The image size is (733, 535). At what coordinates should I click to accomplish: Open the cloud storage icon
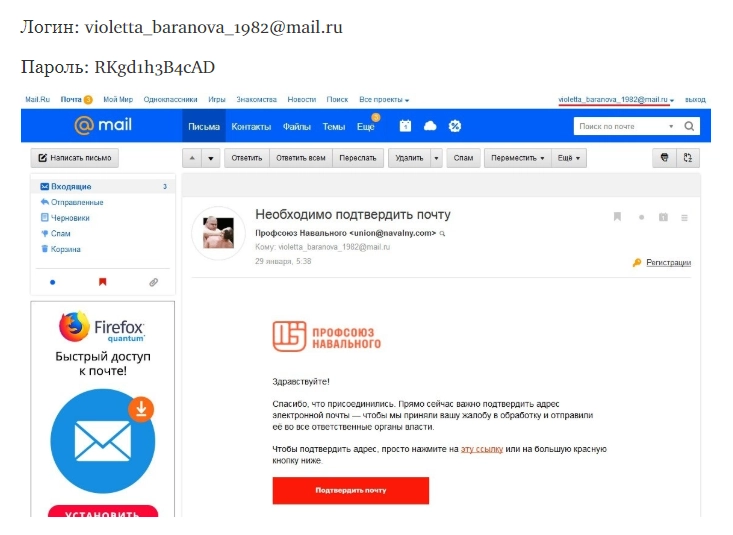click(x=430, y=126)
